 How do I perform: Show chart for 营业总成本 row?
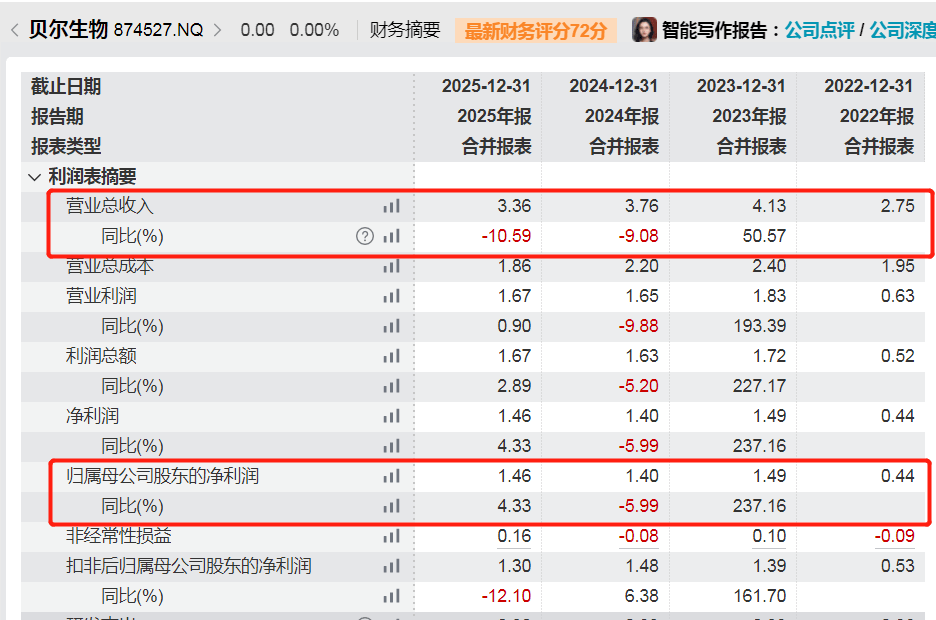[392, 266]
